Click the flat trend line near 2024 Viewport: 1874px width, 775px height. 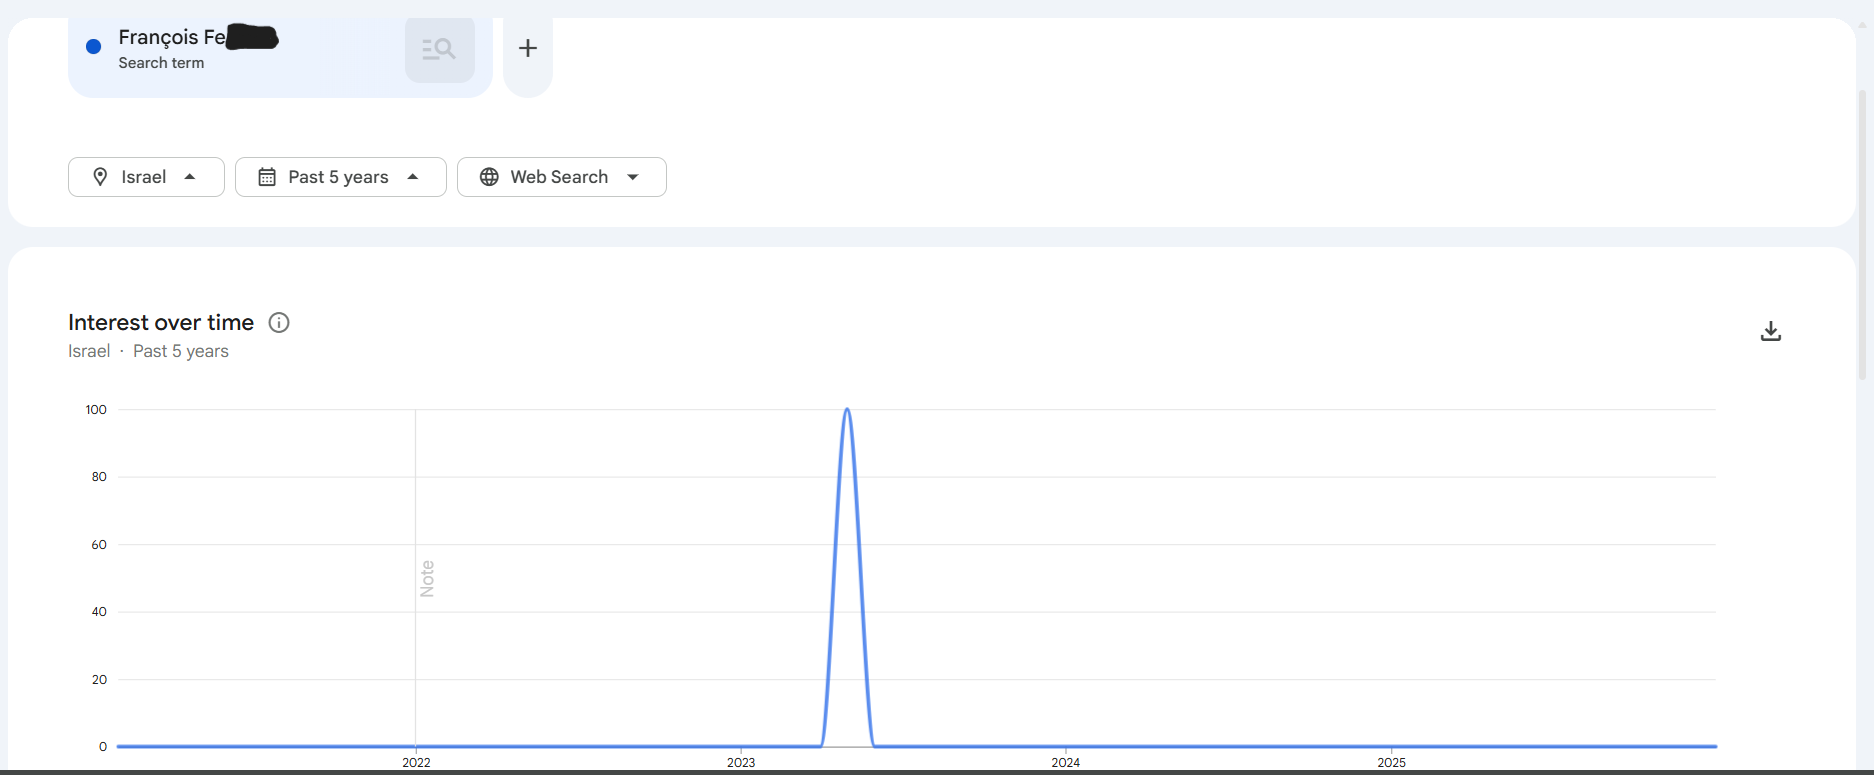[x=1066, y=746]
